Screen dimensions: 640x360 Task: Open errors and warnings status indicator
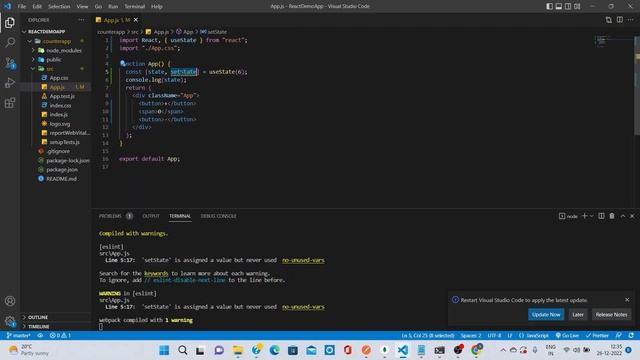click(x=60, y=336)
